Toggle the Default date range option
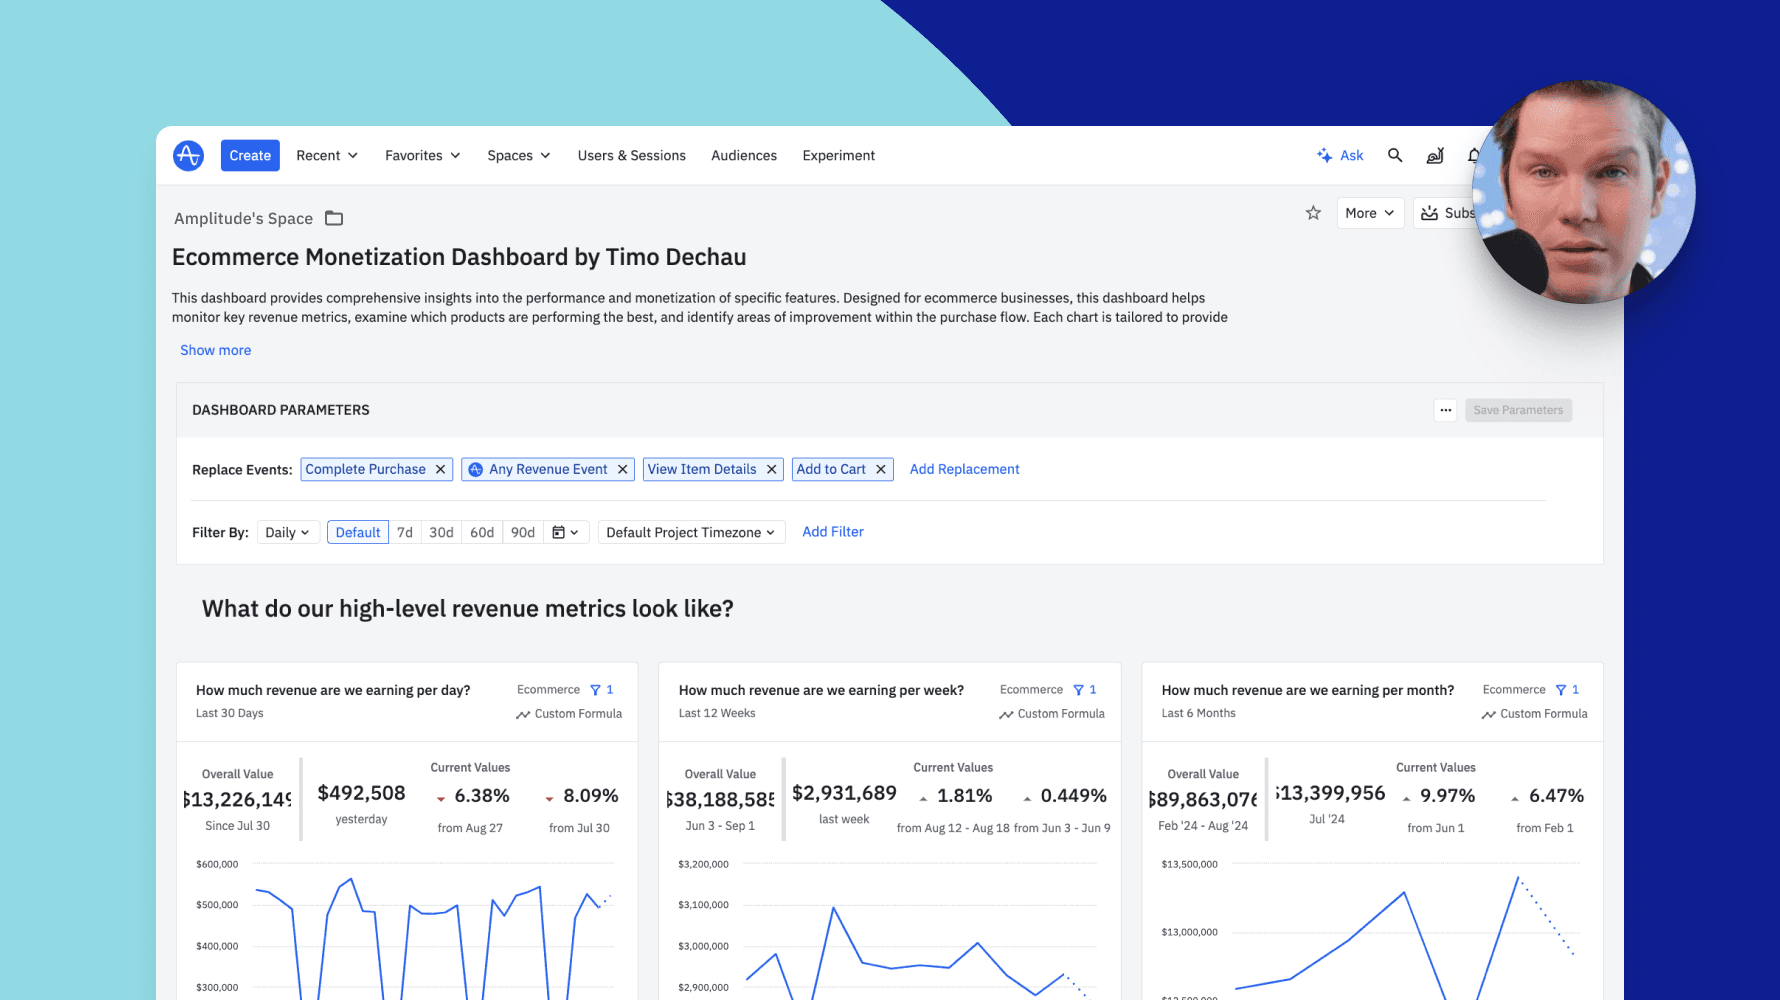Screen dimensions: 1780x1000 [357, 532]
